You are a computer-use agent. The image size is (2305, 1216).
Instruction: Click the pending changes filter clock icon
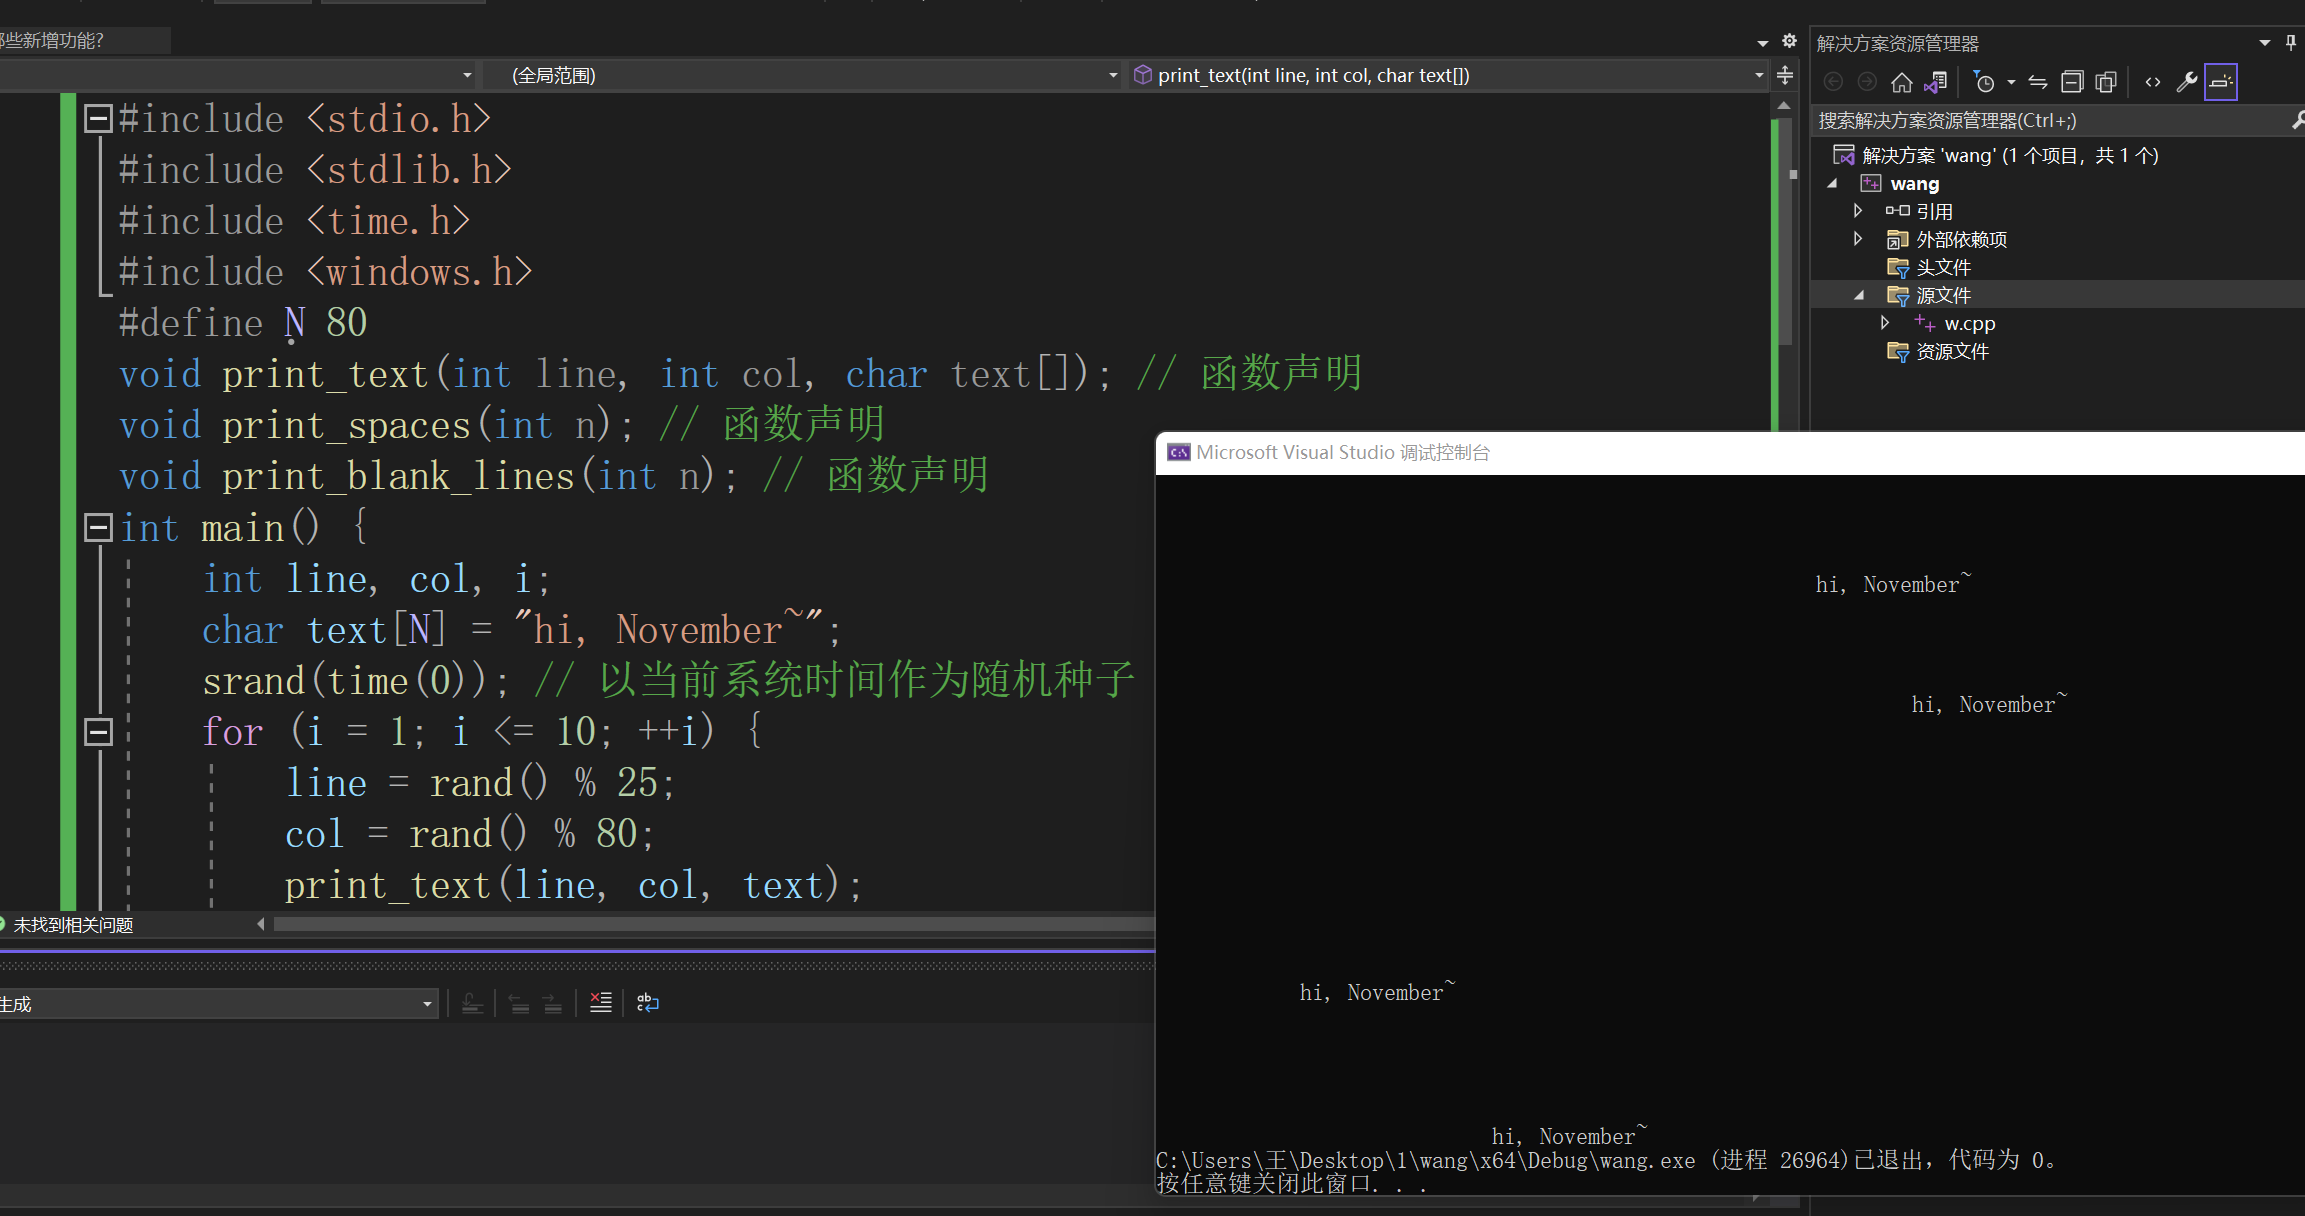click(1984, 82)
